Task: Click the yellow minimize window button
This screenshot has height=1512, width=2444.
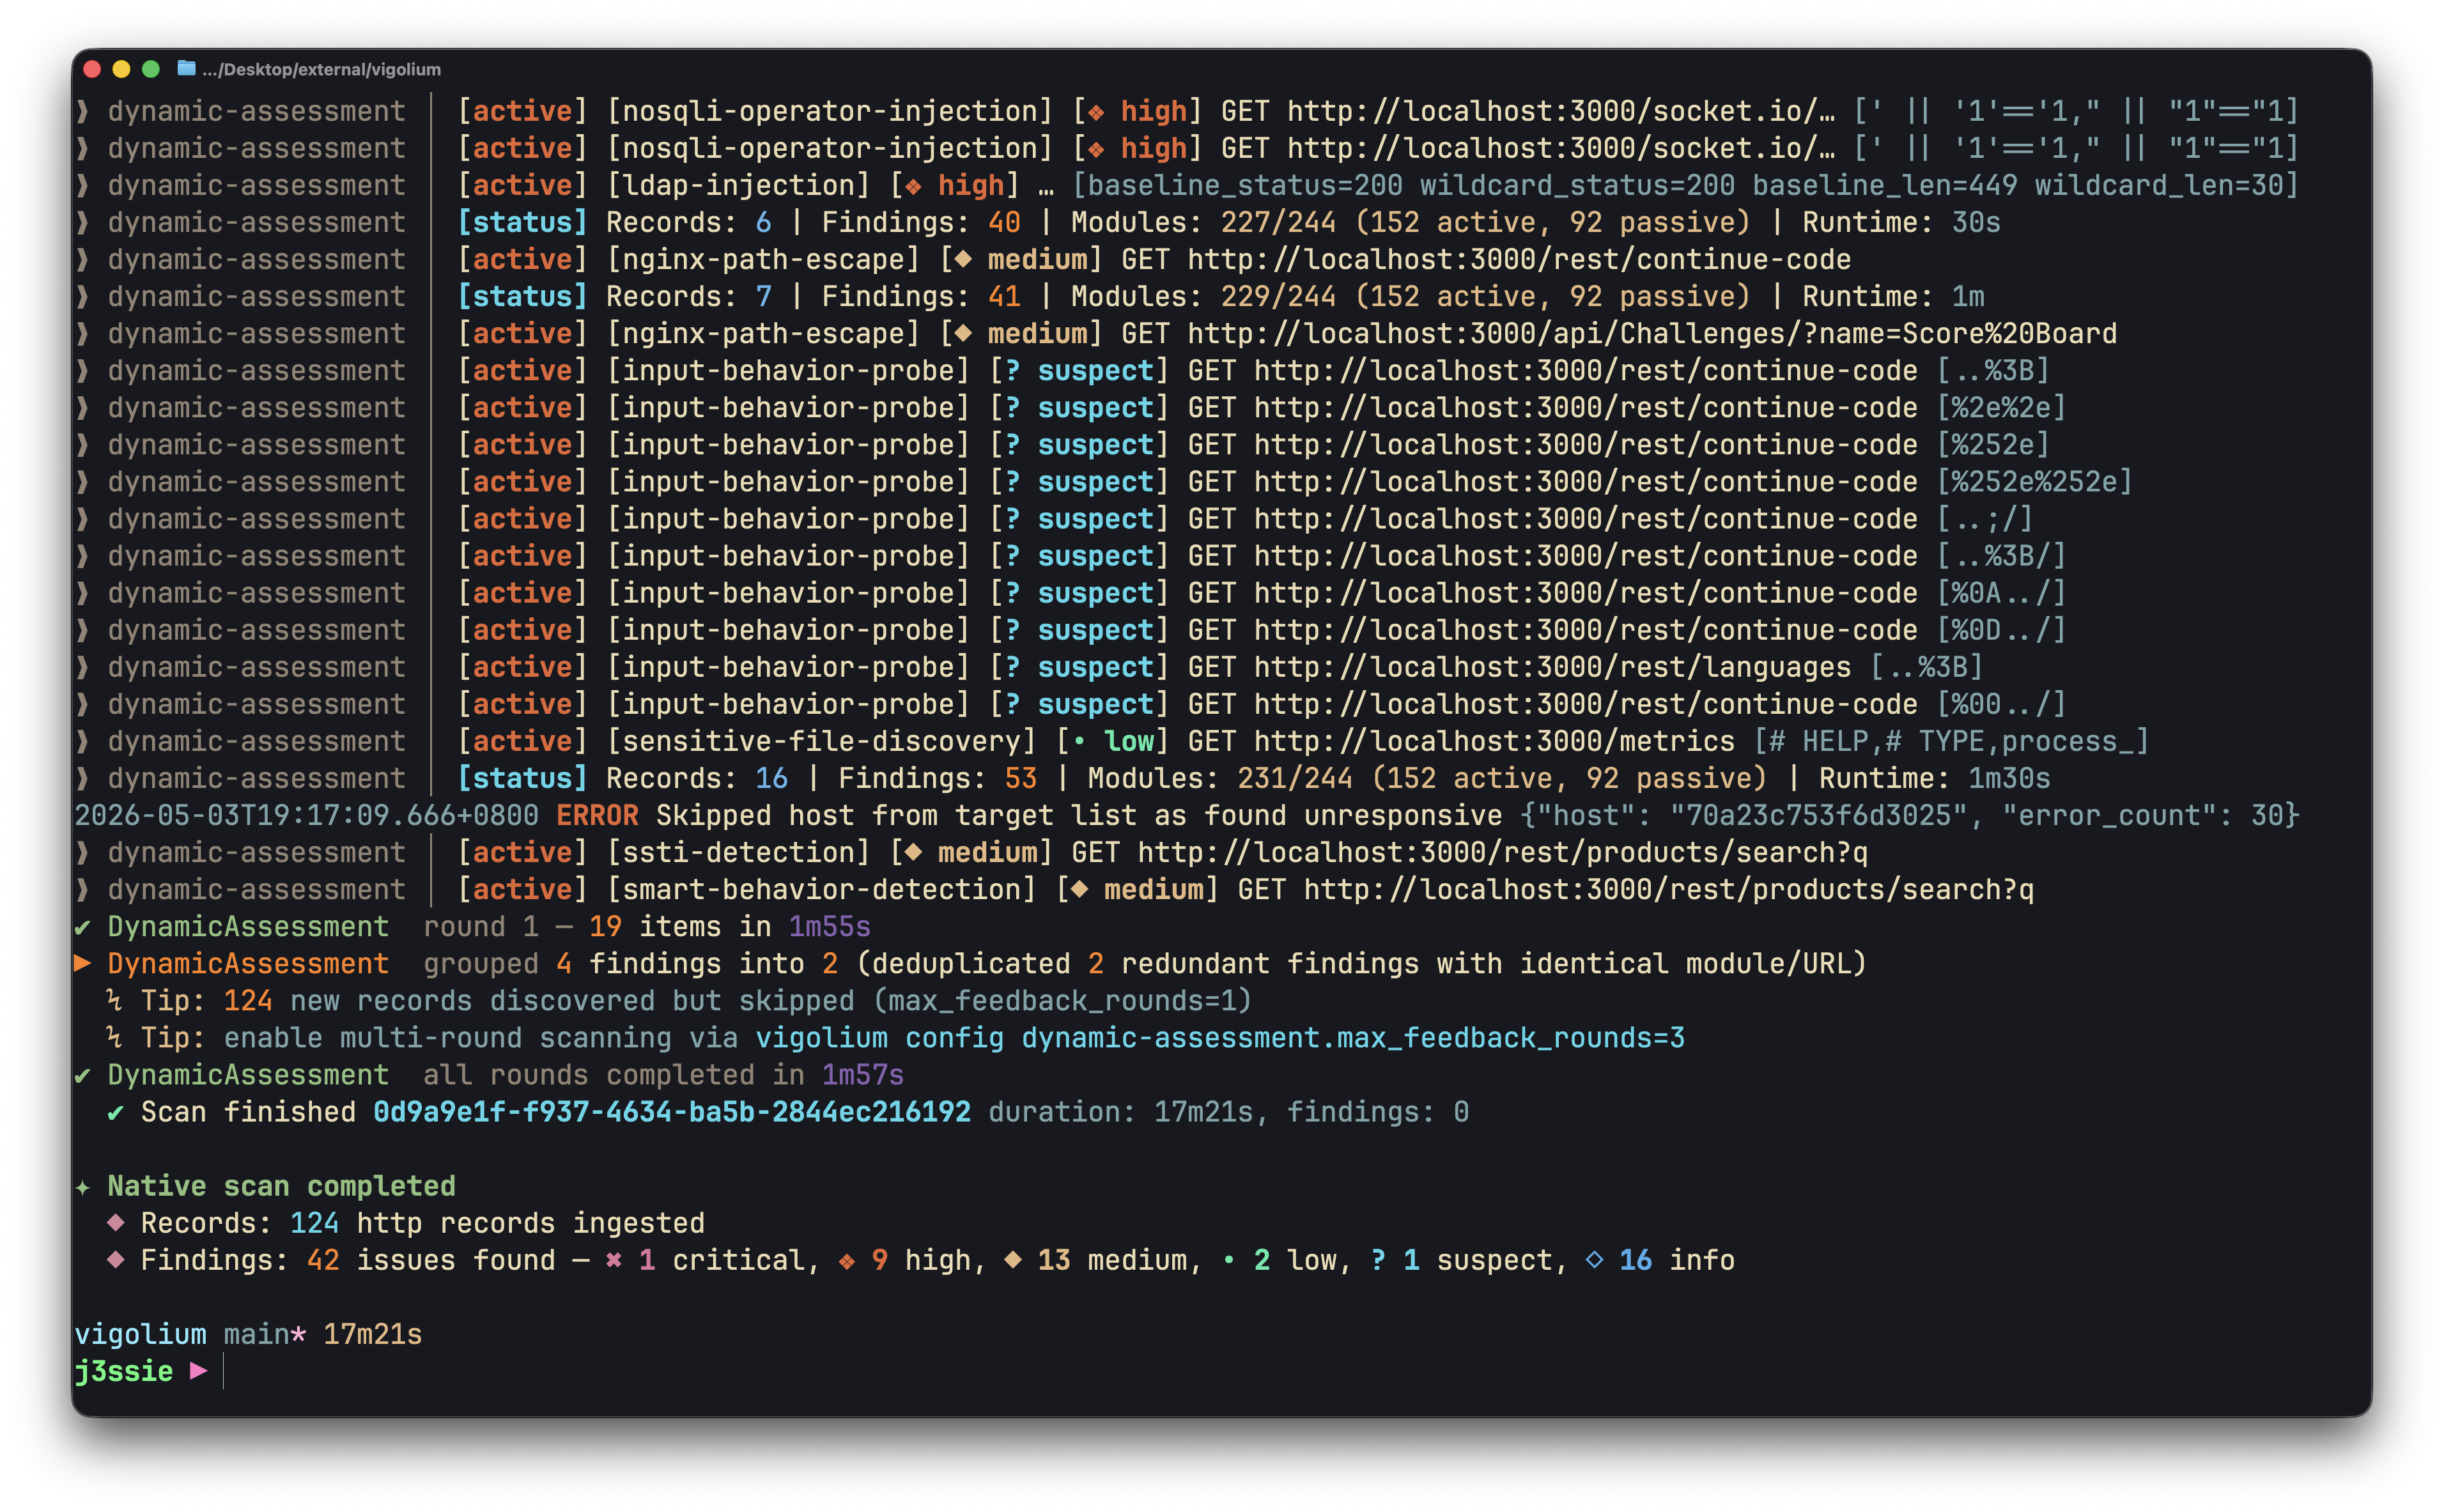Action: (x=122, y=69)
